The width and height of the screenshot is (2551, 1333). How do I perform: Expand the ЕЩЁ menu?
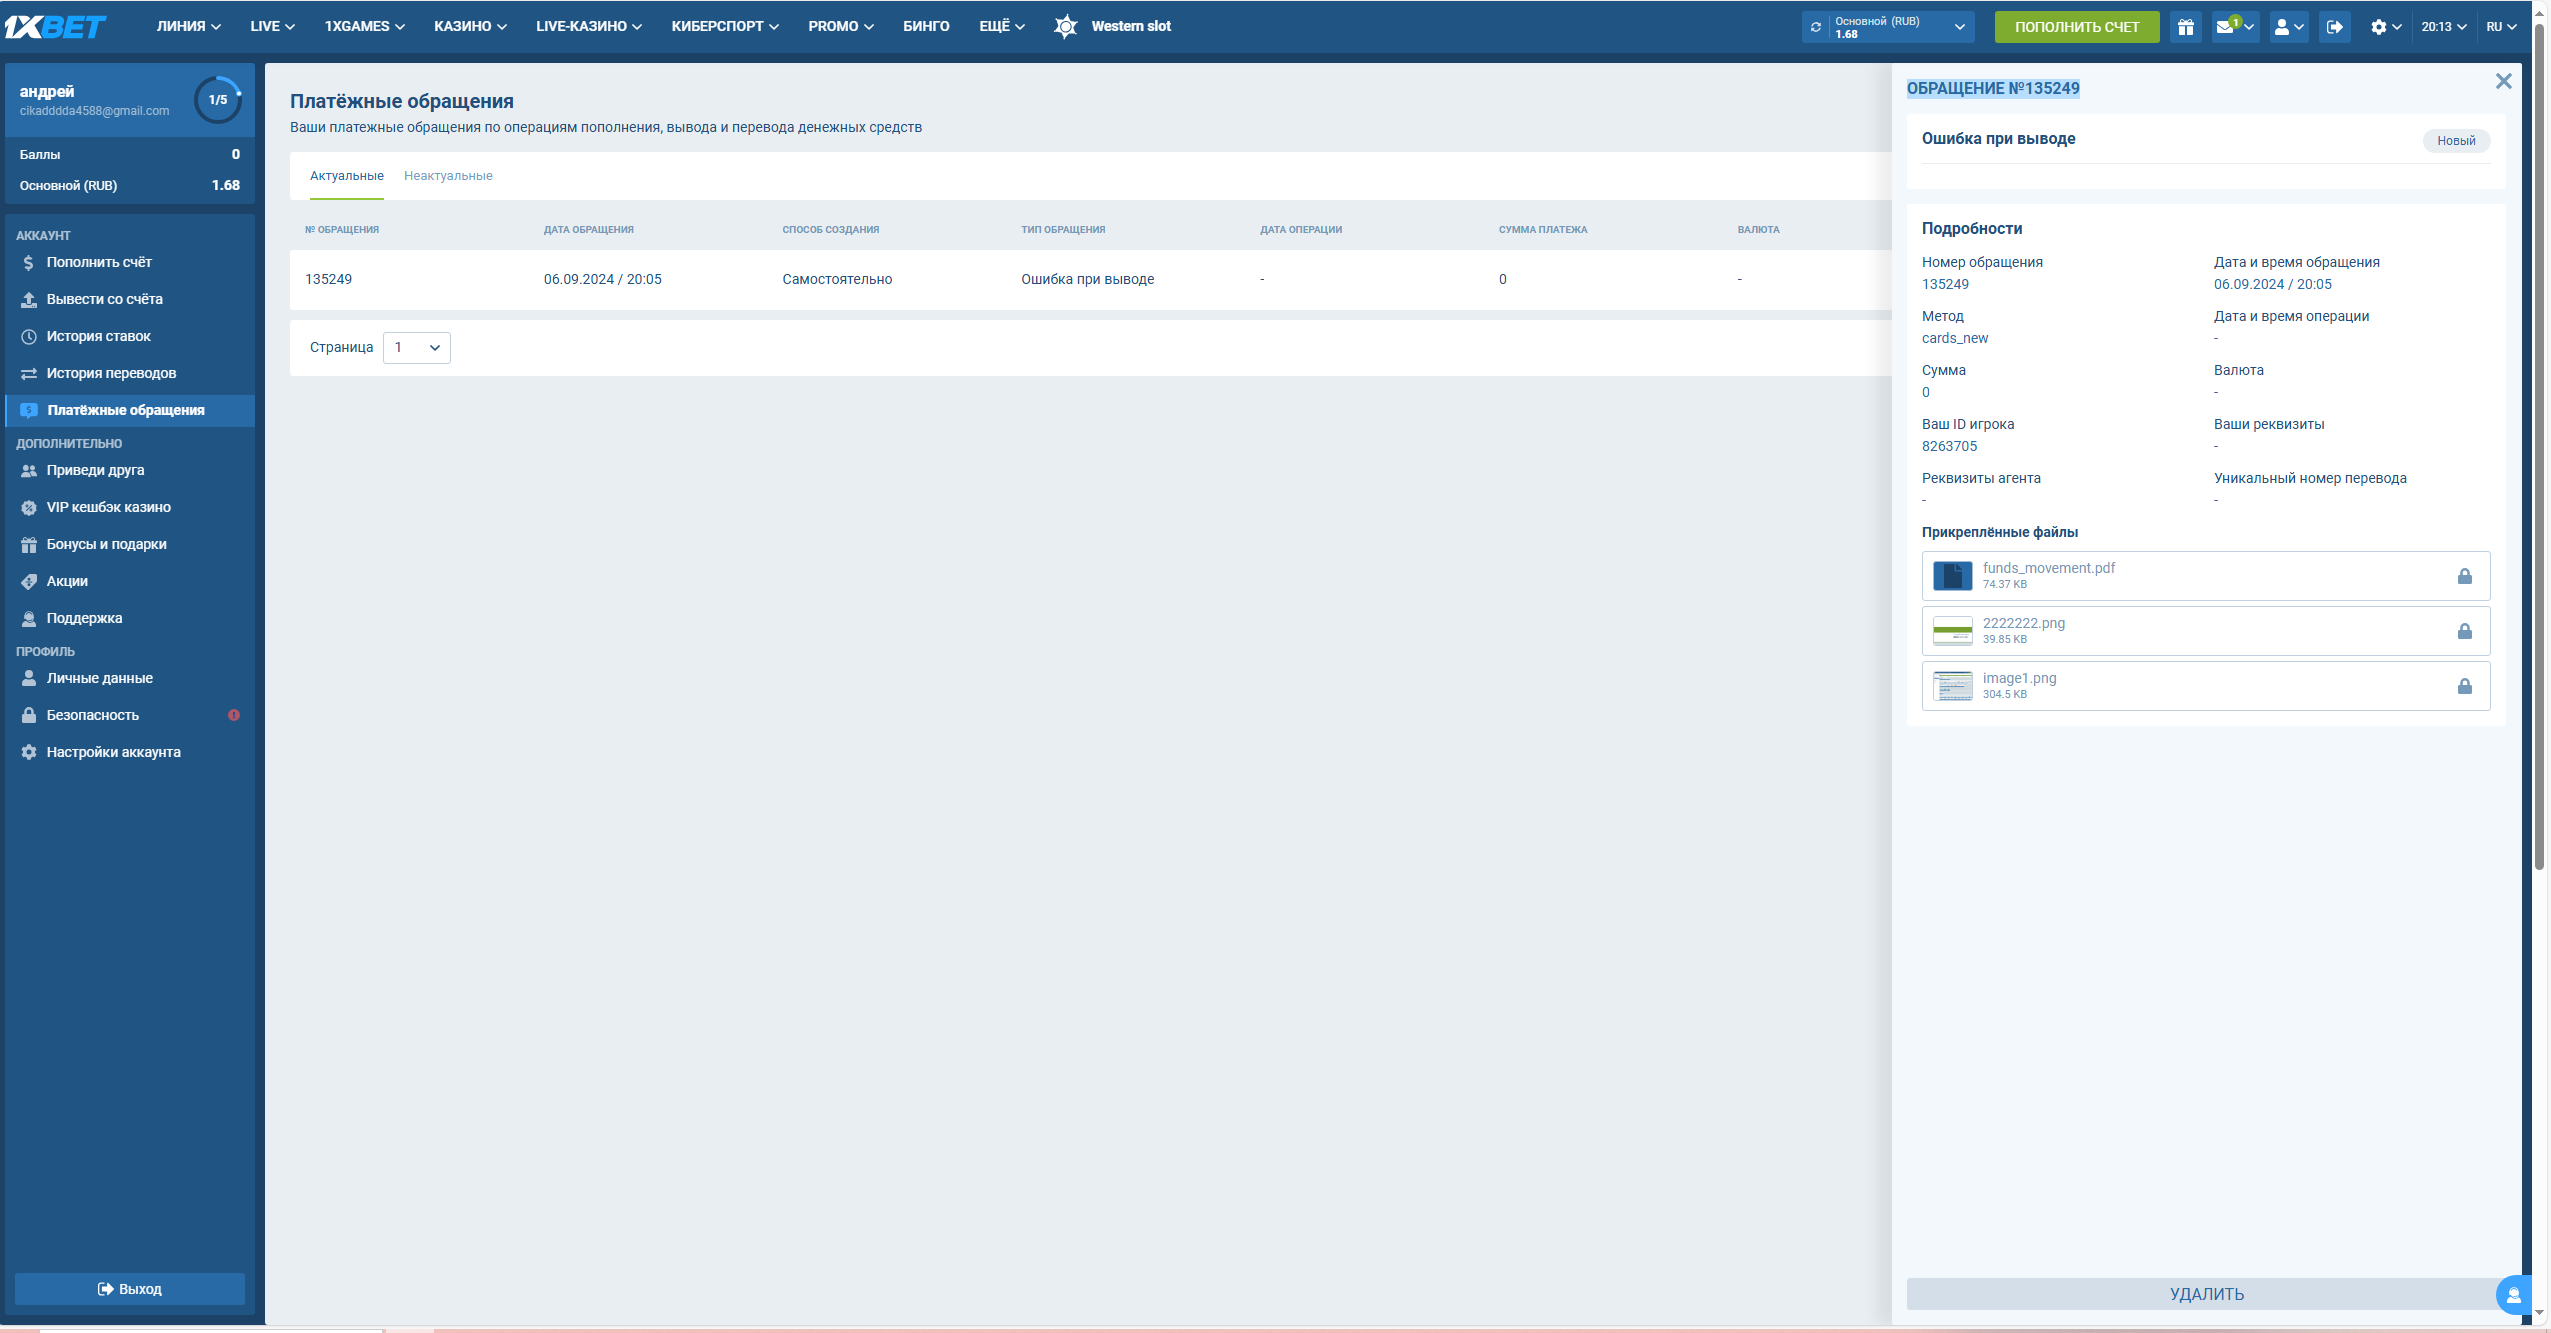pyautogui.click(x=1002, y=26)
